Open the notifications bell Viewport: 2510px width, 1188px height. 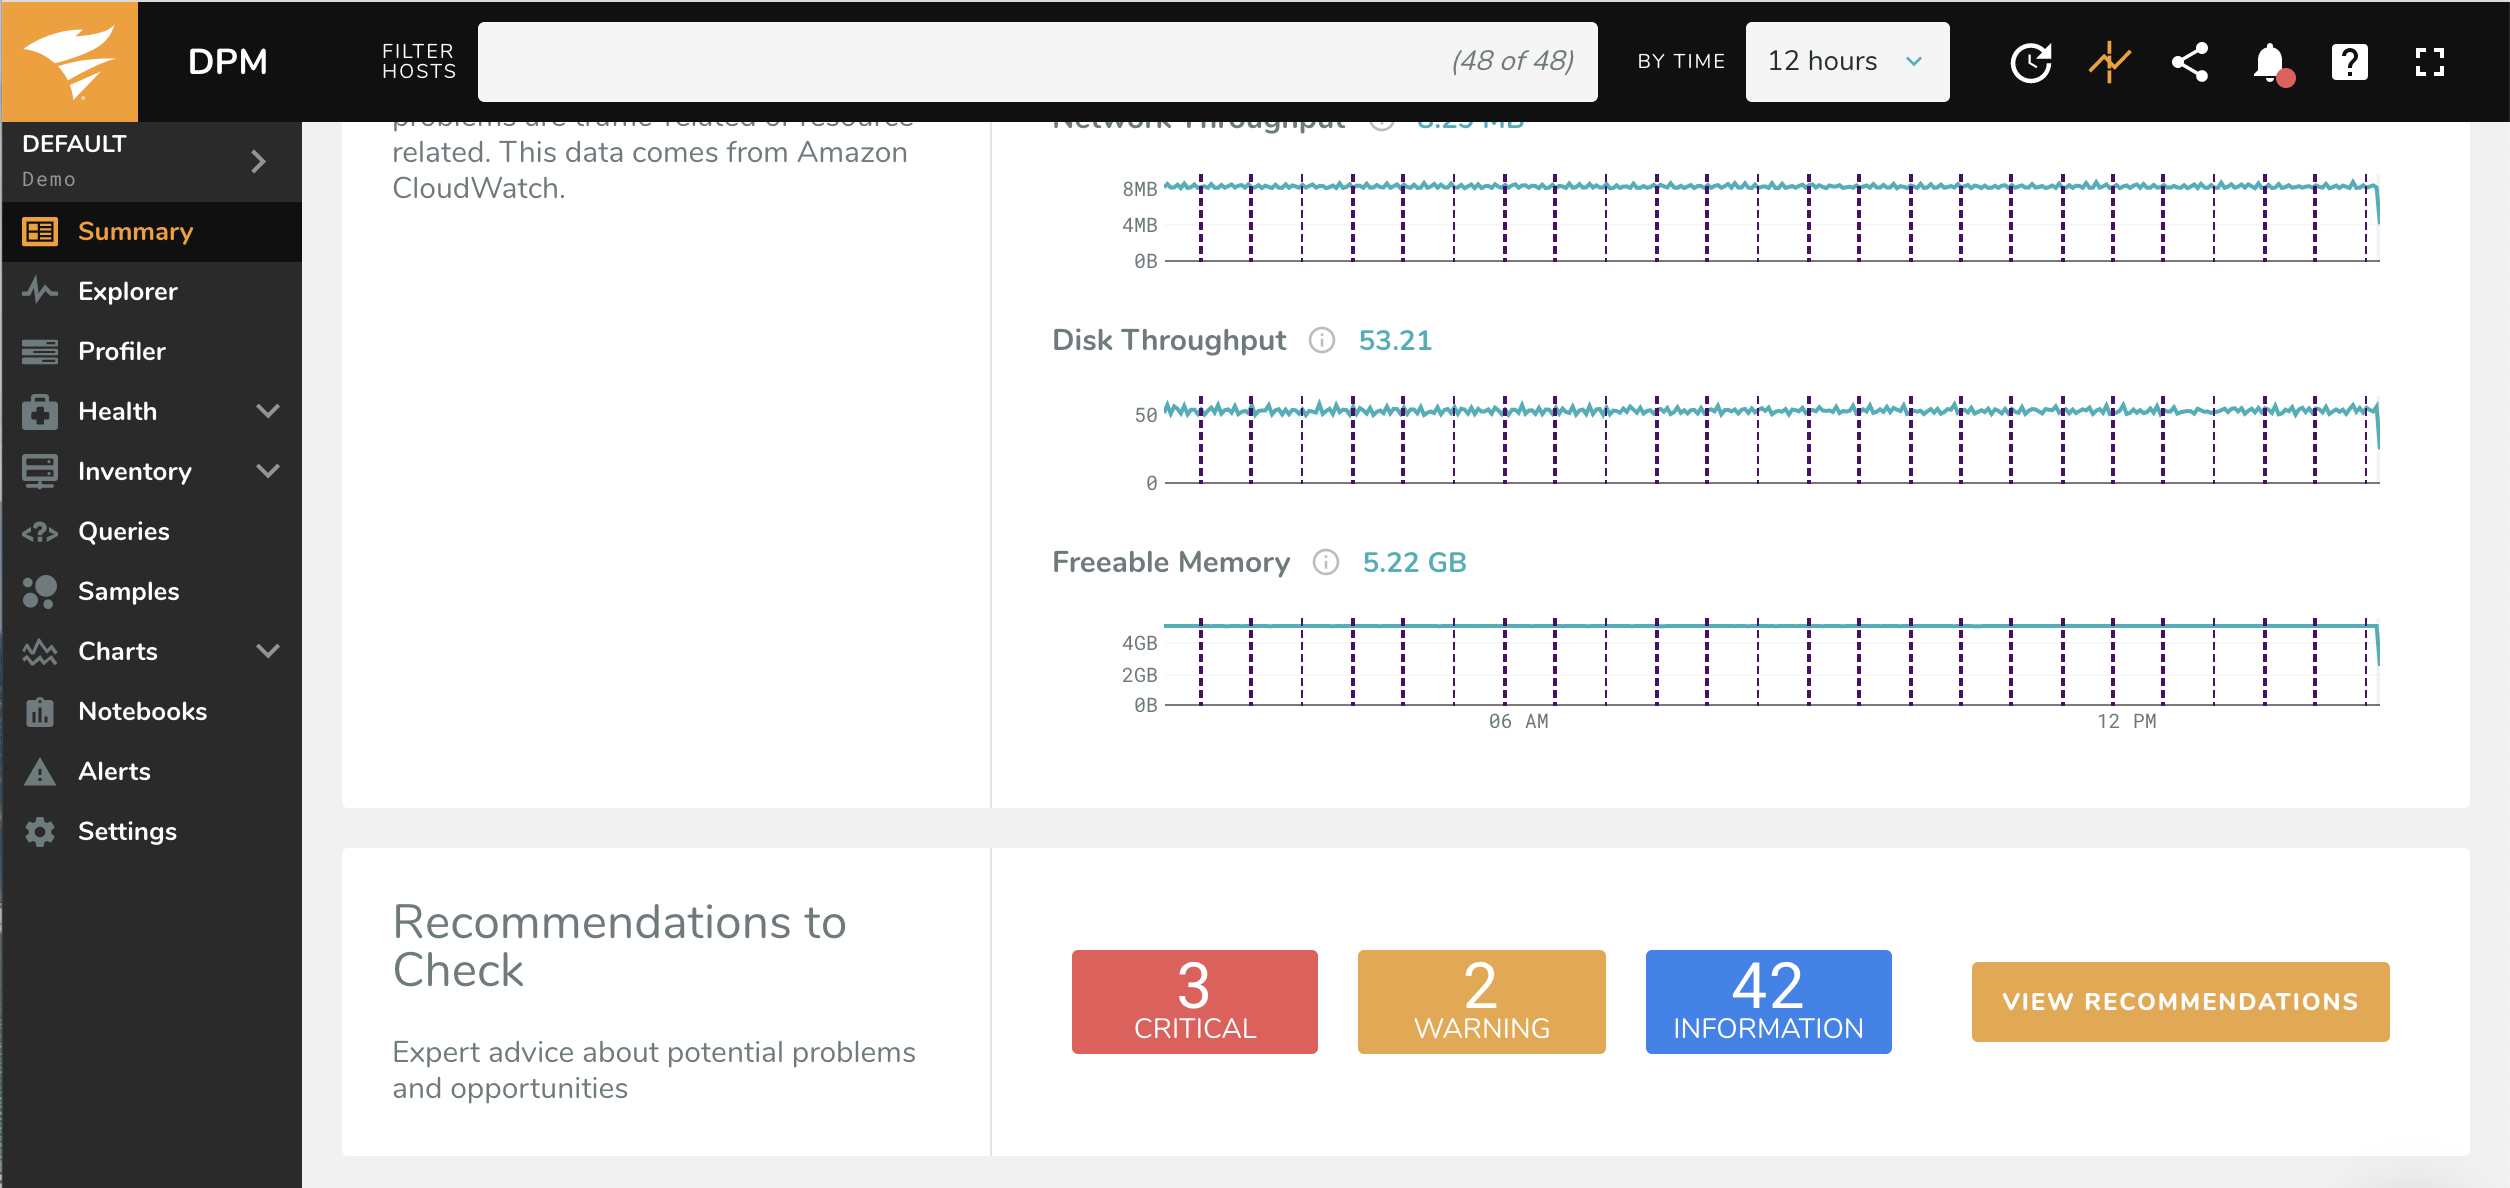(x=2270, y=62)
